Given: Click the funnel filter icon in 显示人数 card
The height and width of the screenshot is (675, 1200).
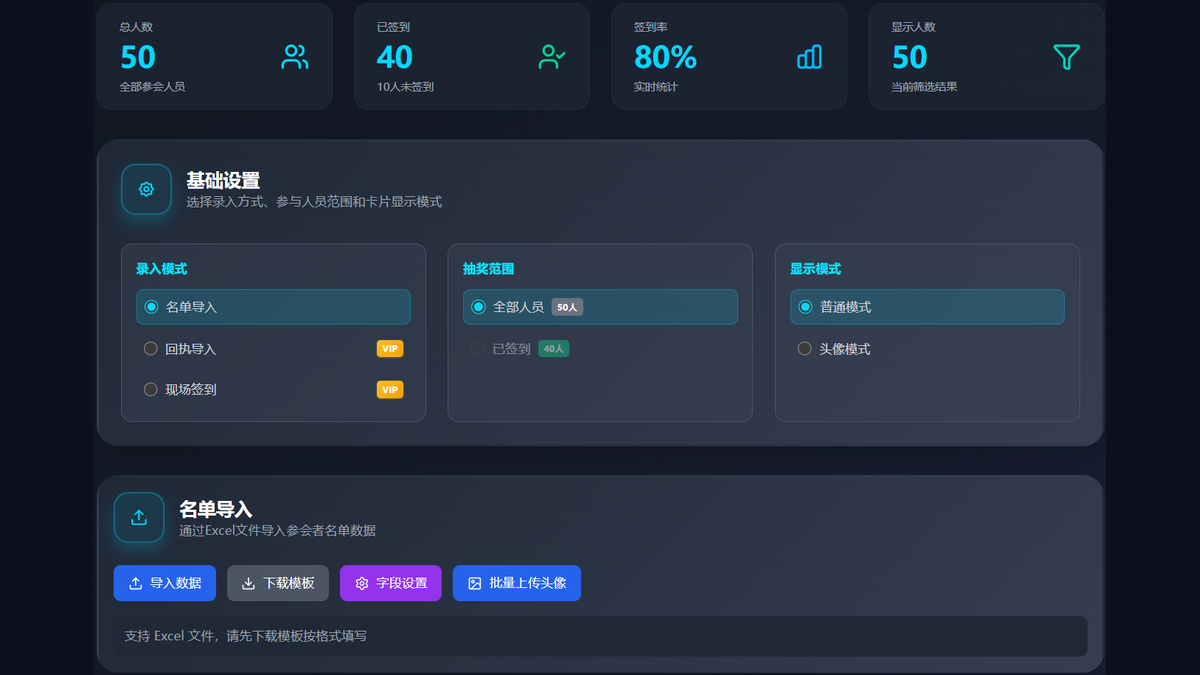Looking at the screenshot, I should pyautogui.click(x=1067, y=57).
